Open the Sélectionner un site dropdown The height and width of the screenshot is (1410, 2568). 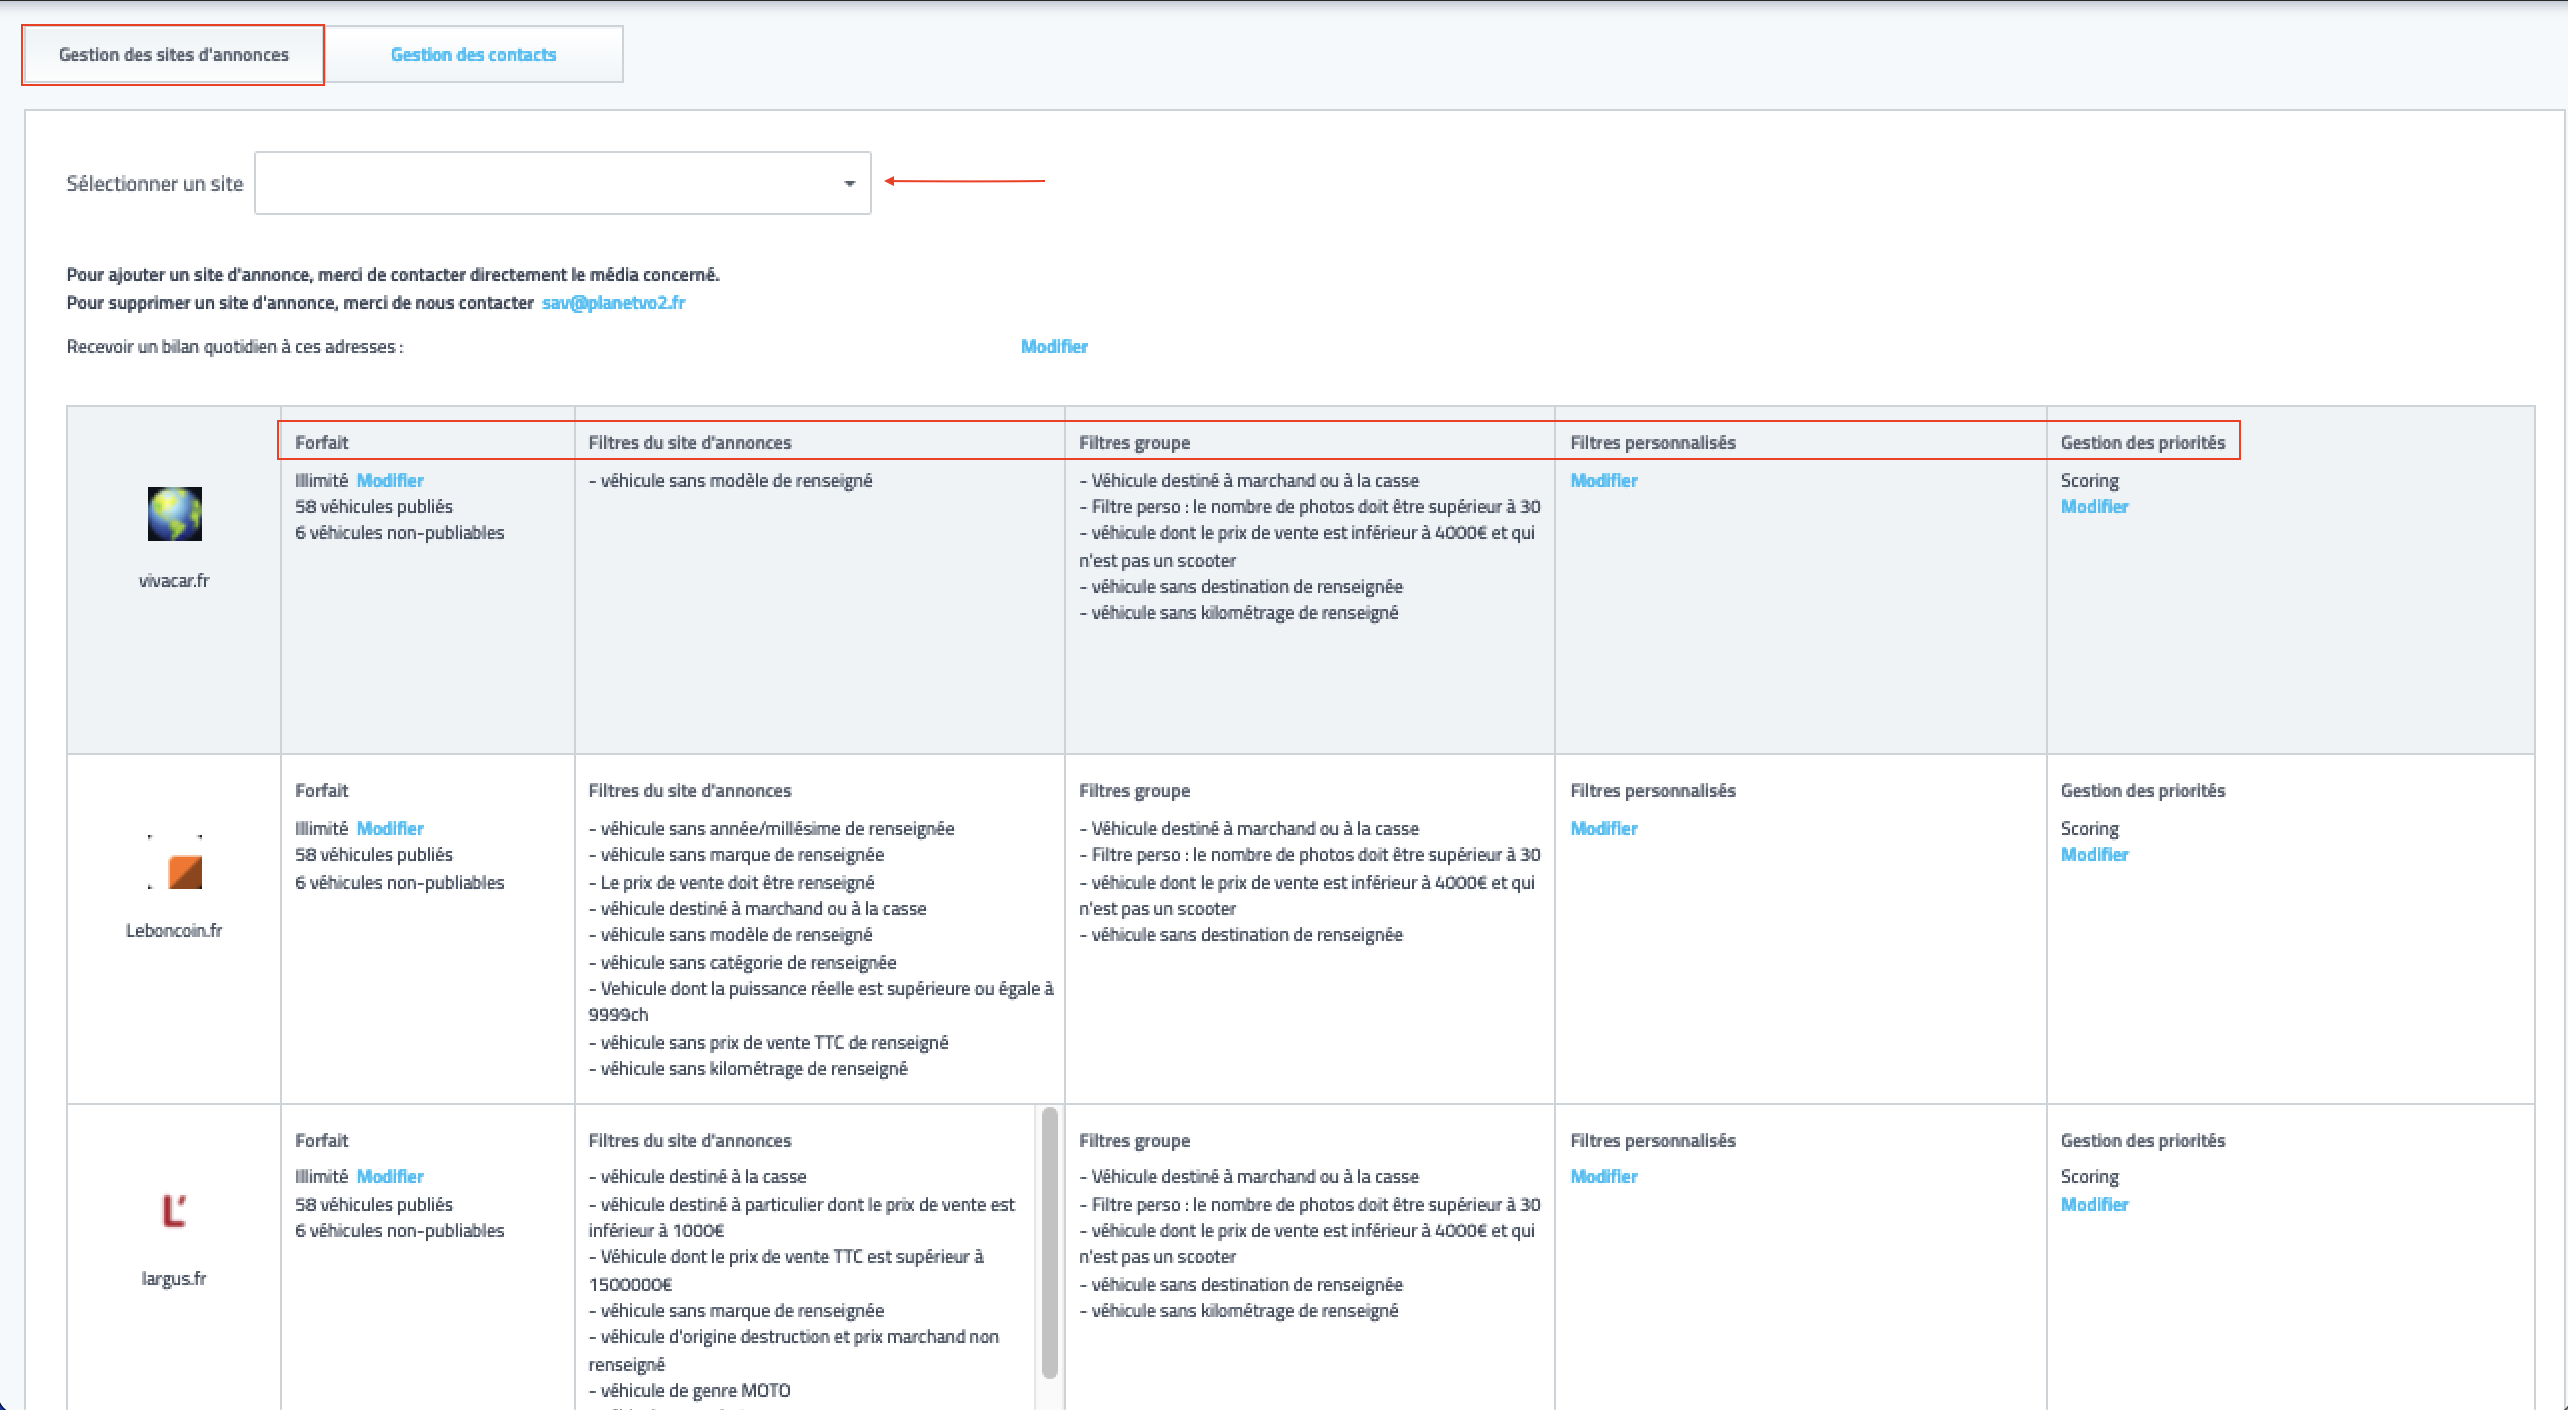click(x=562, y=183)
